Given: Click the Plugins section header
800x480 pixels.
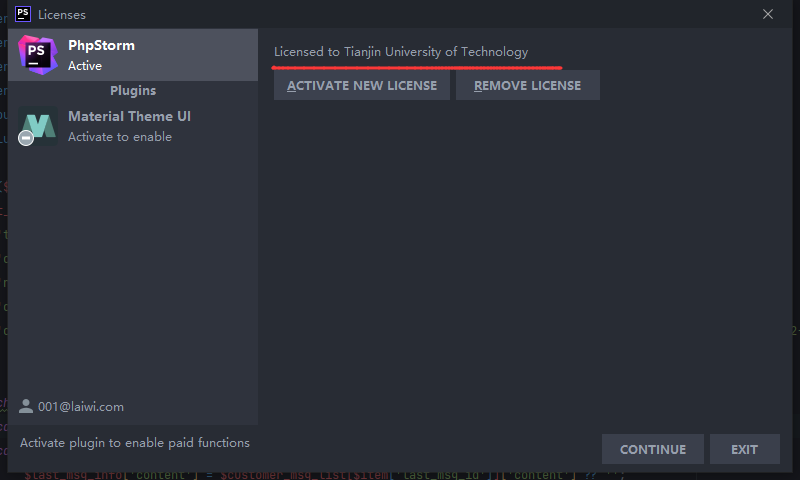Looking at the screenshot, I should (x=133, y=91).
